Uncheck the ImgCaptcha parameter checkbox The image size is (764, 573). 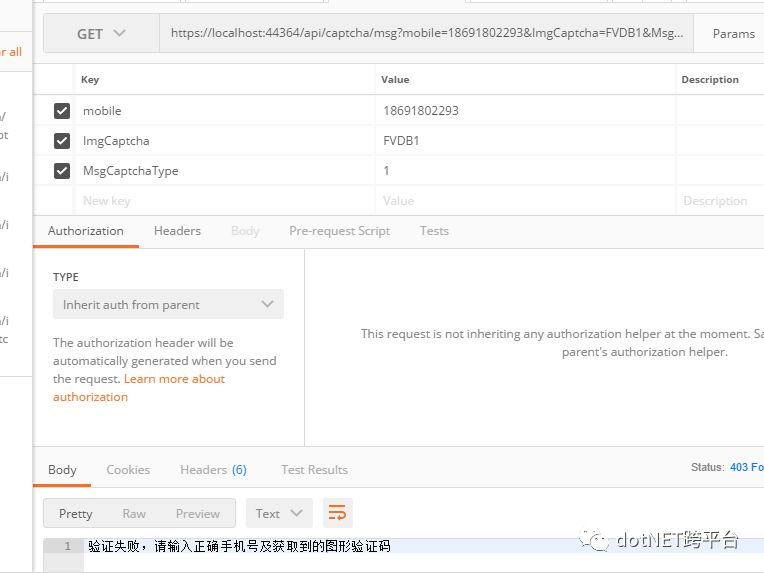coord(62,141)
